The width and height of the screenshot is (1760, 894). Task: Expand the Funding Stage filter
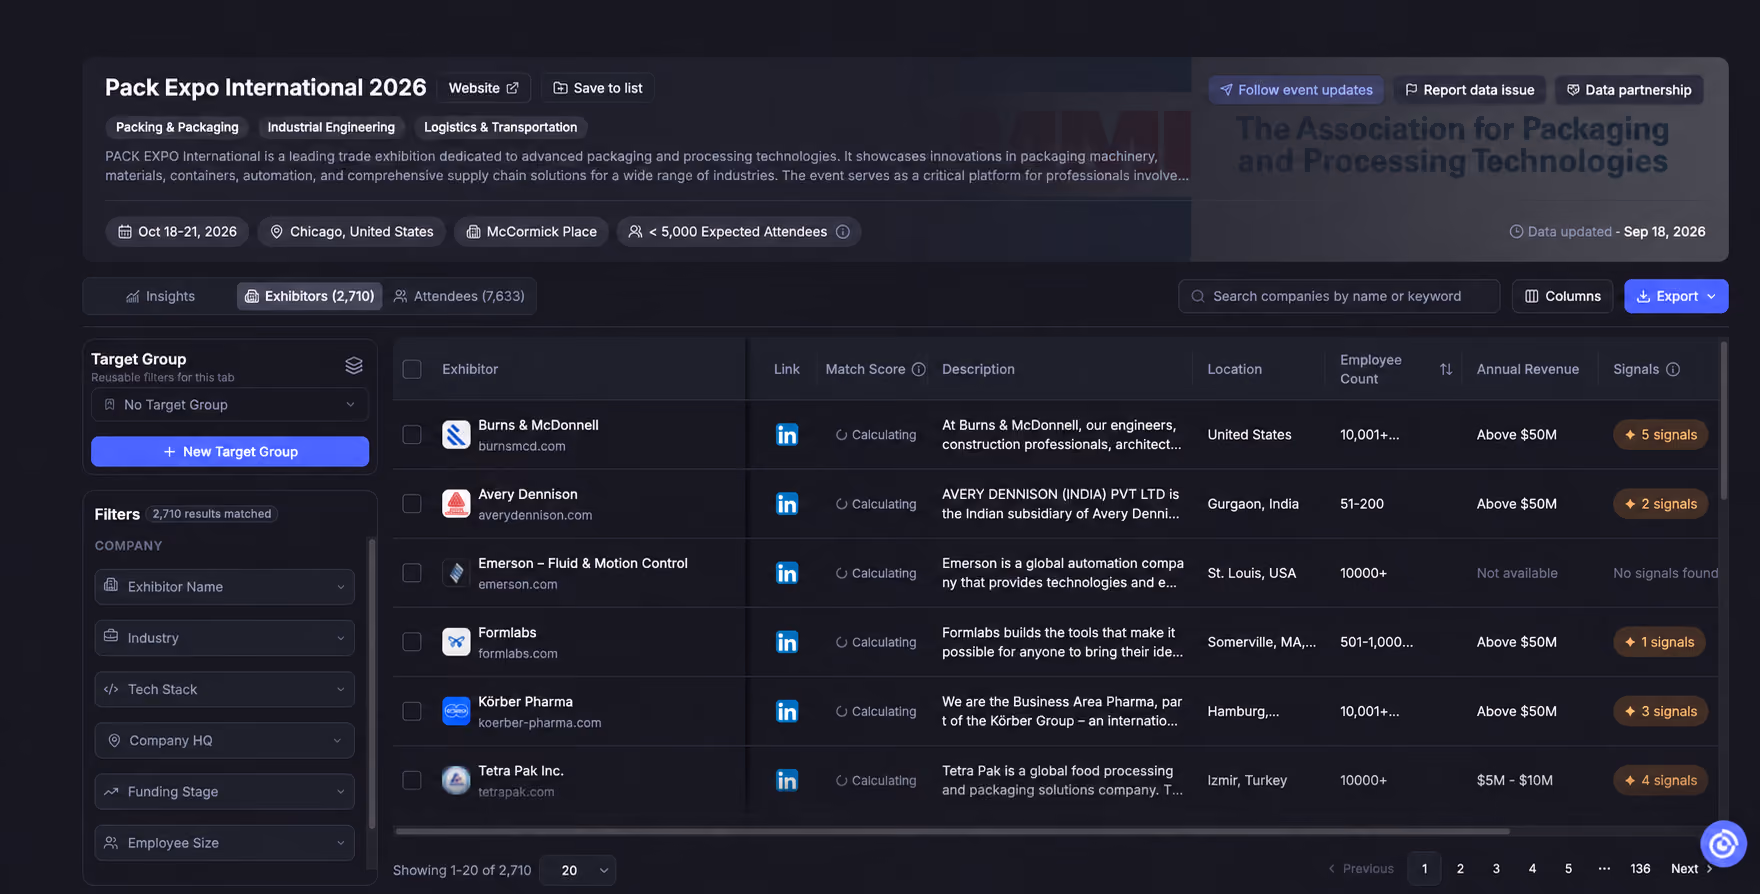click(x=225, y=792)
